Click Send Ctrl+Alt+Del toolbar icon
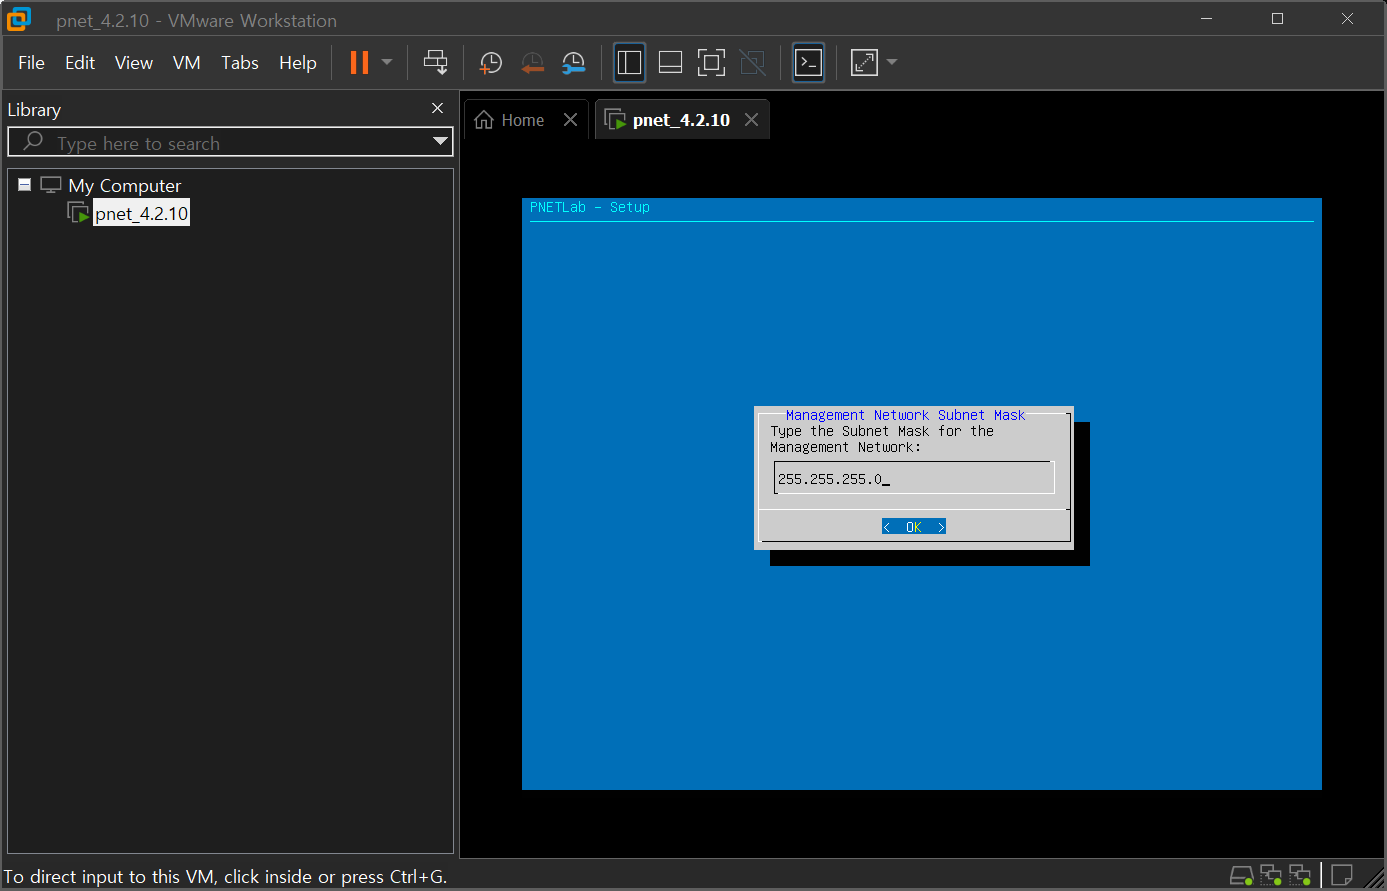This screenshot has width=1387, height=891. (435, 62)
